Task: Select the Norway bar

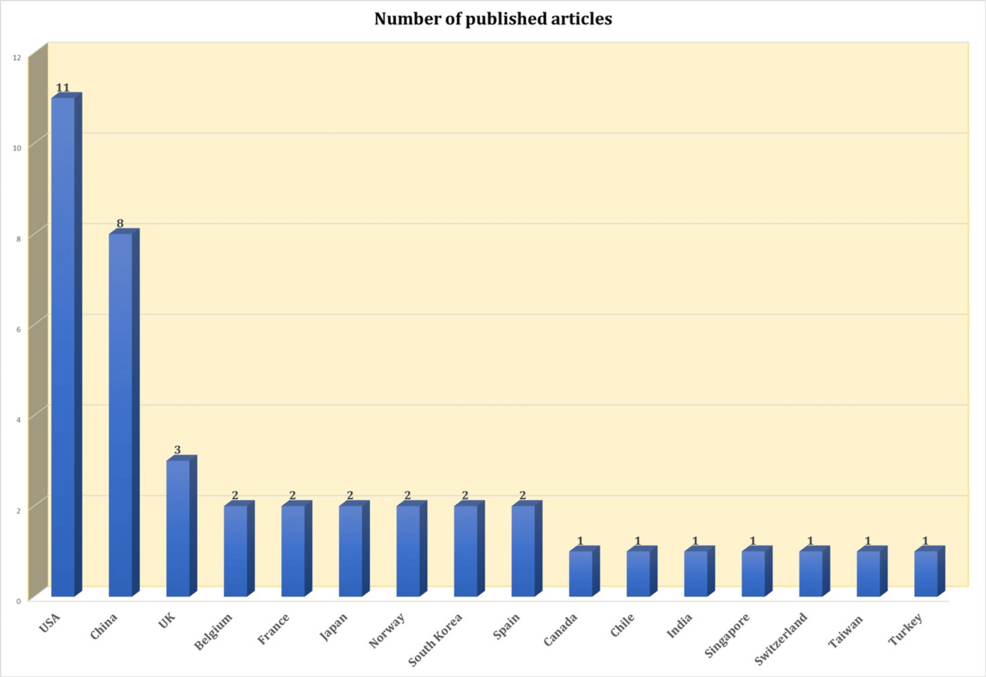Action: click(408, 550)
